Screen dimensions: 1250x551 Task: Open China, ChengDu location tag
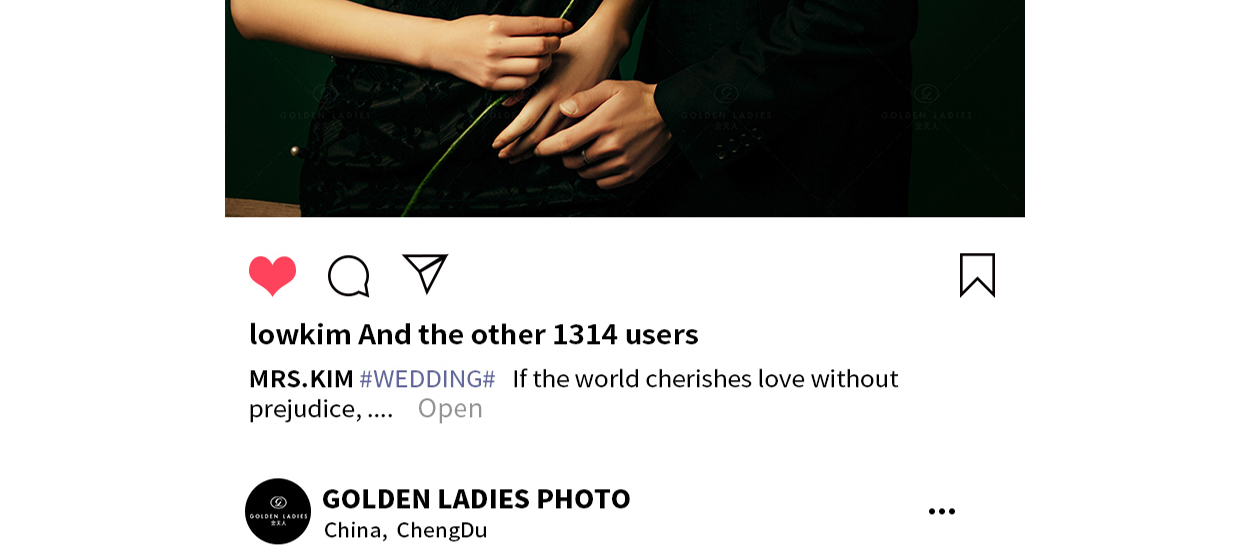point(406,530)
